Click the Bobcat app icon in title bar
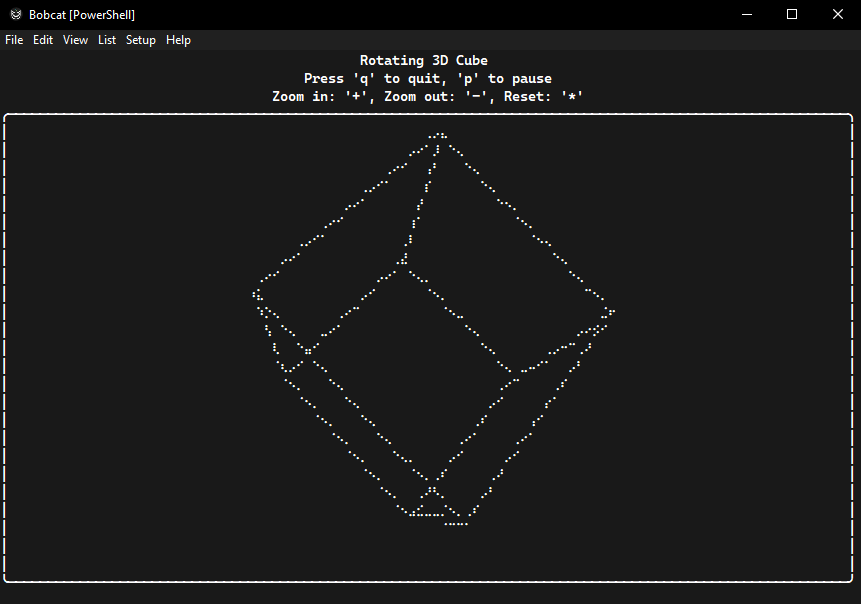 (16, 15)
